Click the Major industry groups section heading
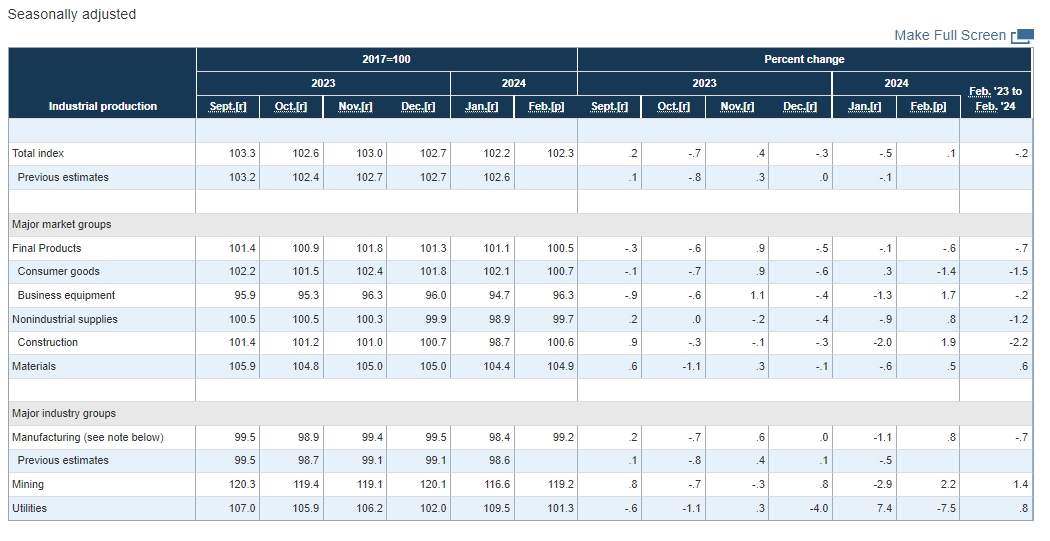 tap(64, 414)
